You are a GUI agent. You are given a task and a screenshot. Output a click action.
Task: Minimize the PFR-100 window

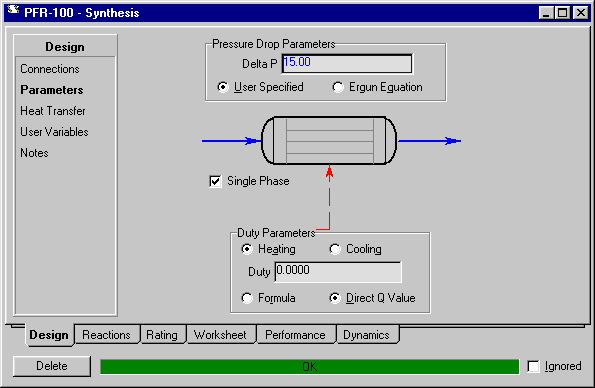click(546, 13)
